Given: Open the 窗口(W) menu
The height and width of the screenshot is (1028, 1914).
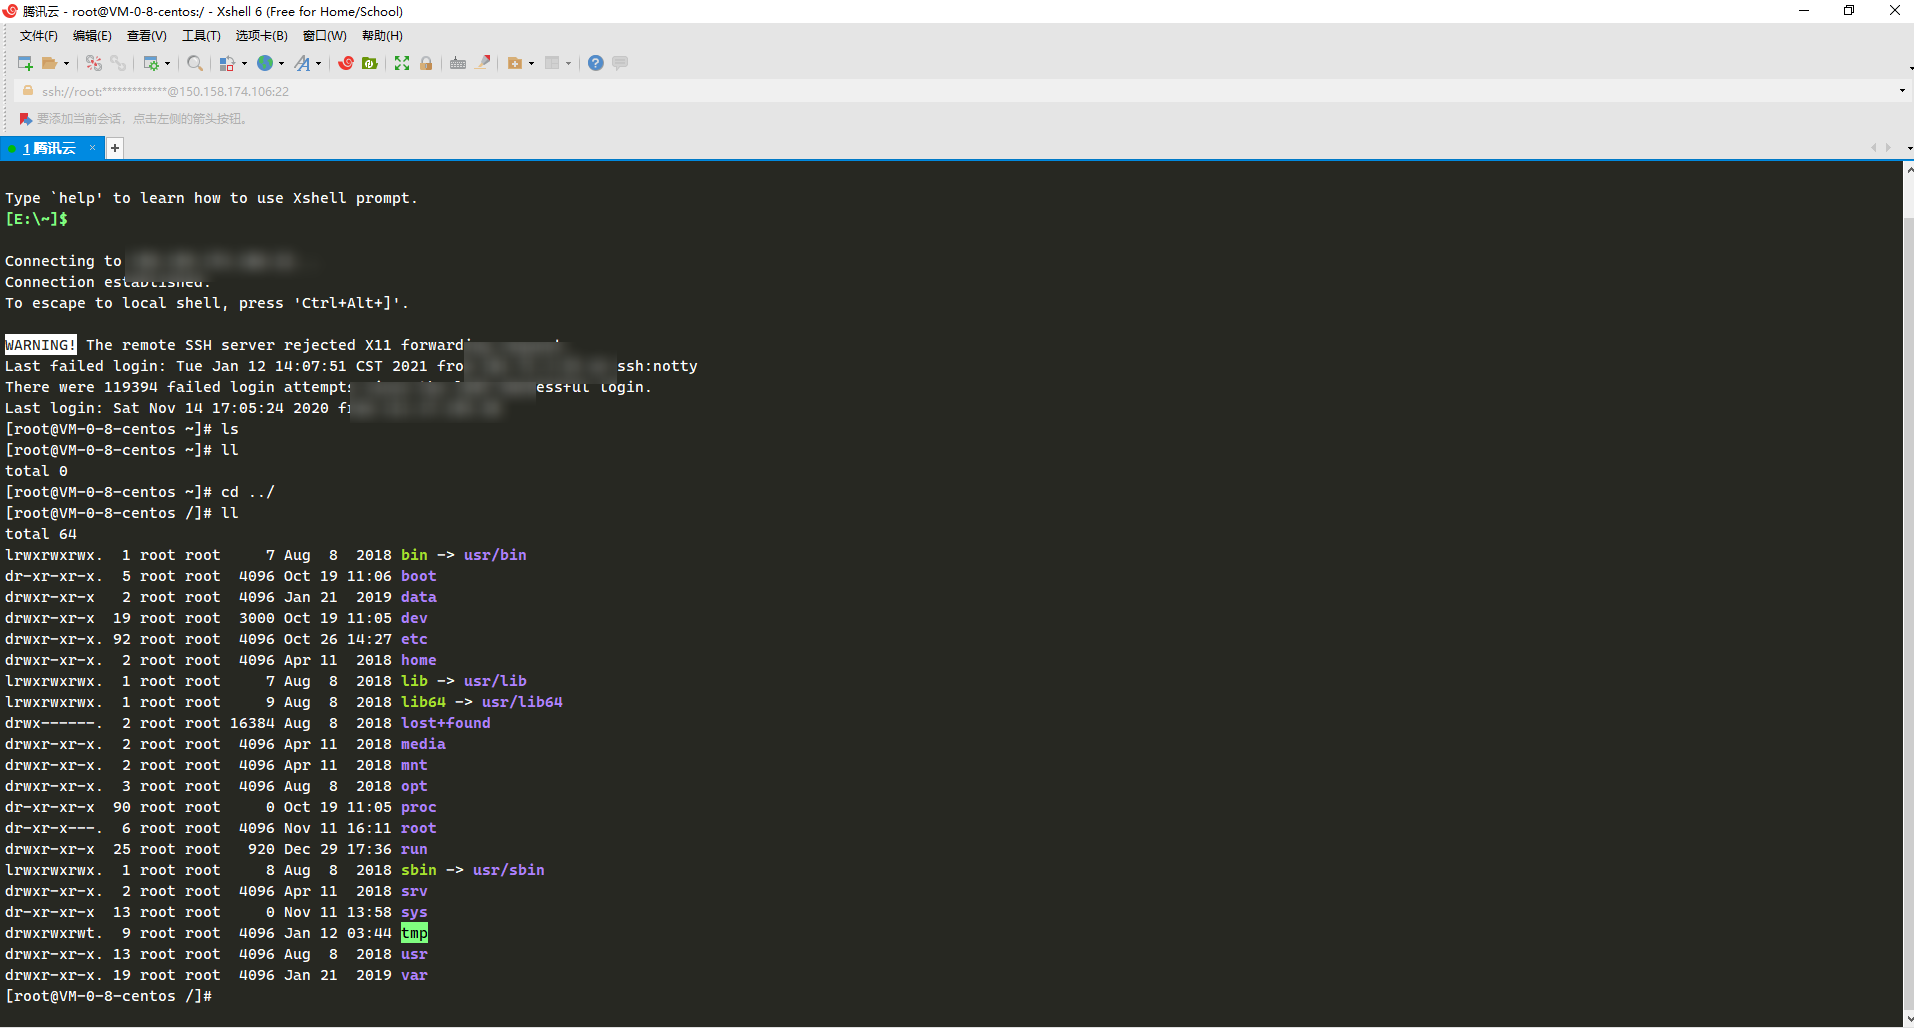Looking at the screenshot, I should 325,36.
